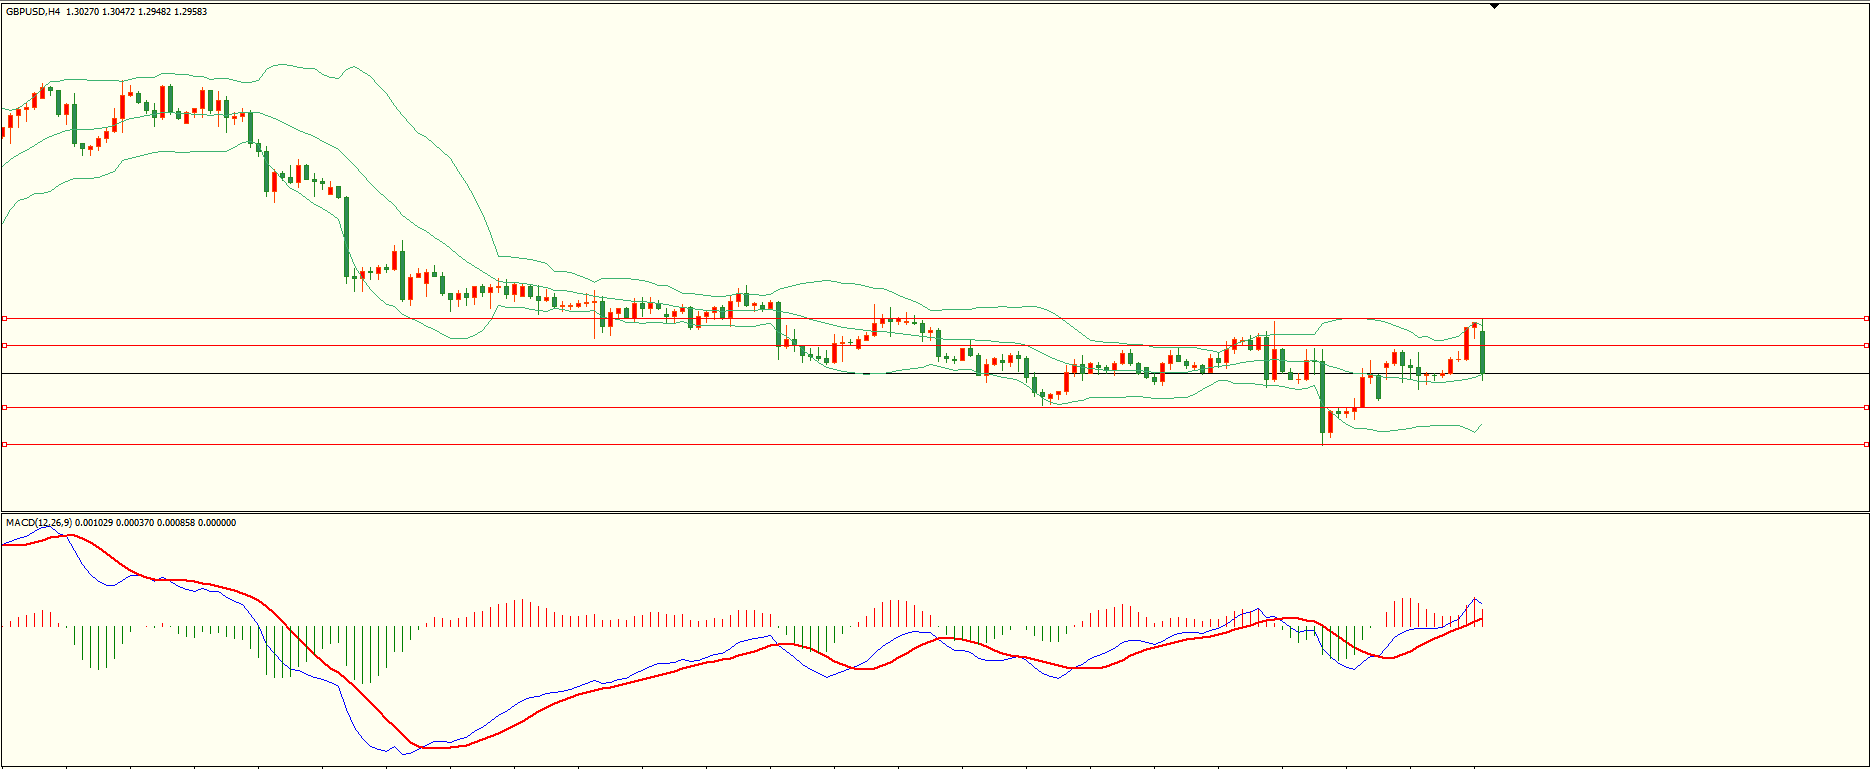Click the chart shift triangle marker at top
1870x769 pixels.
pos(1494,6)
